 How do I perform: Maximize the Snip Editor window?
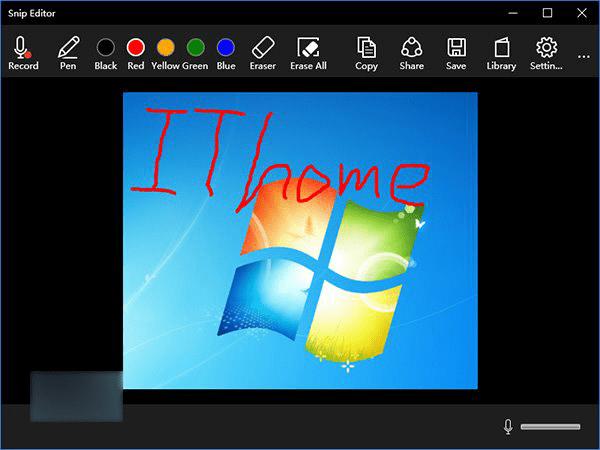pyautogui.click(x=548, y=13)
